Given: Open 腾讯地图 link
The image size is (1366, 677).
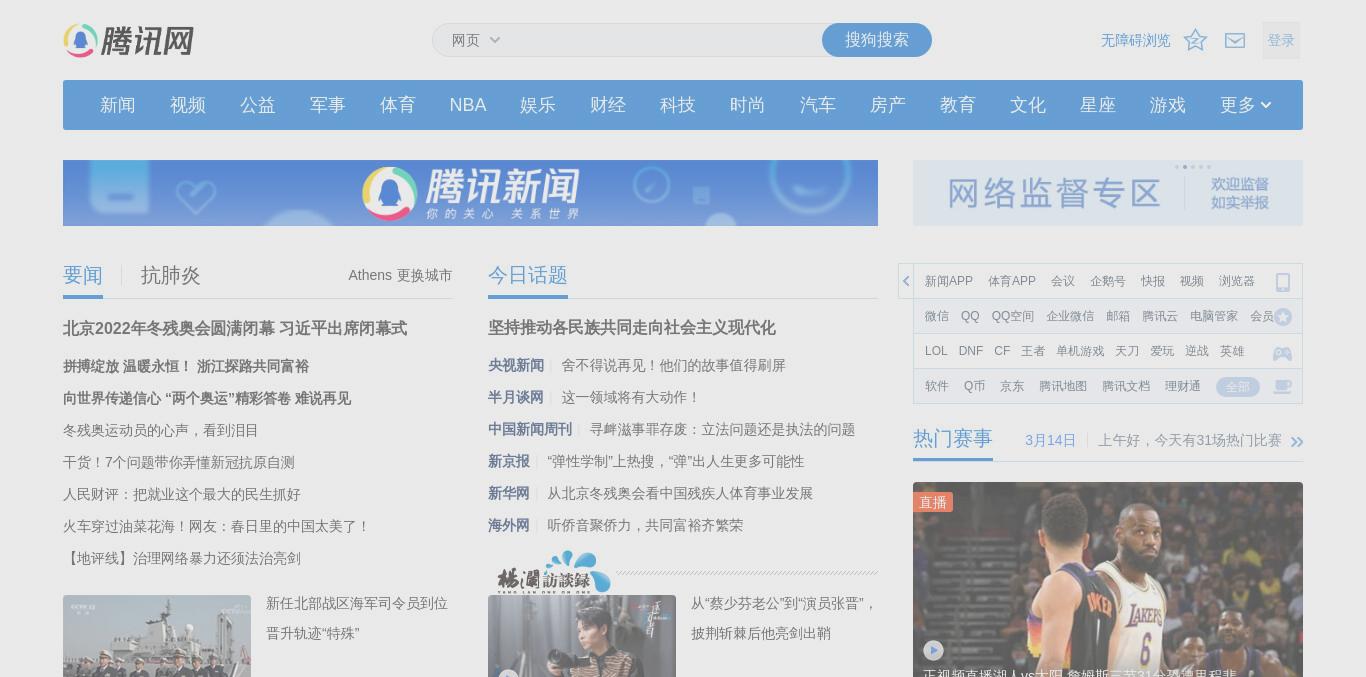Looking at the screenshot, I should tap(1063, 386).
